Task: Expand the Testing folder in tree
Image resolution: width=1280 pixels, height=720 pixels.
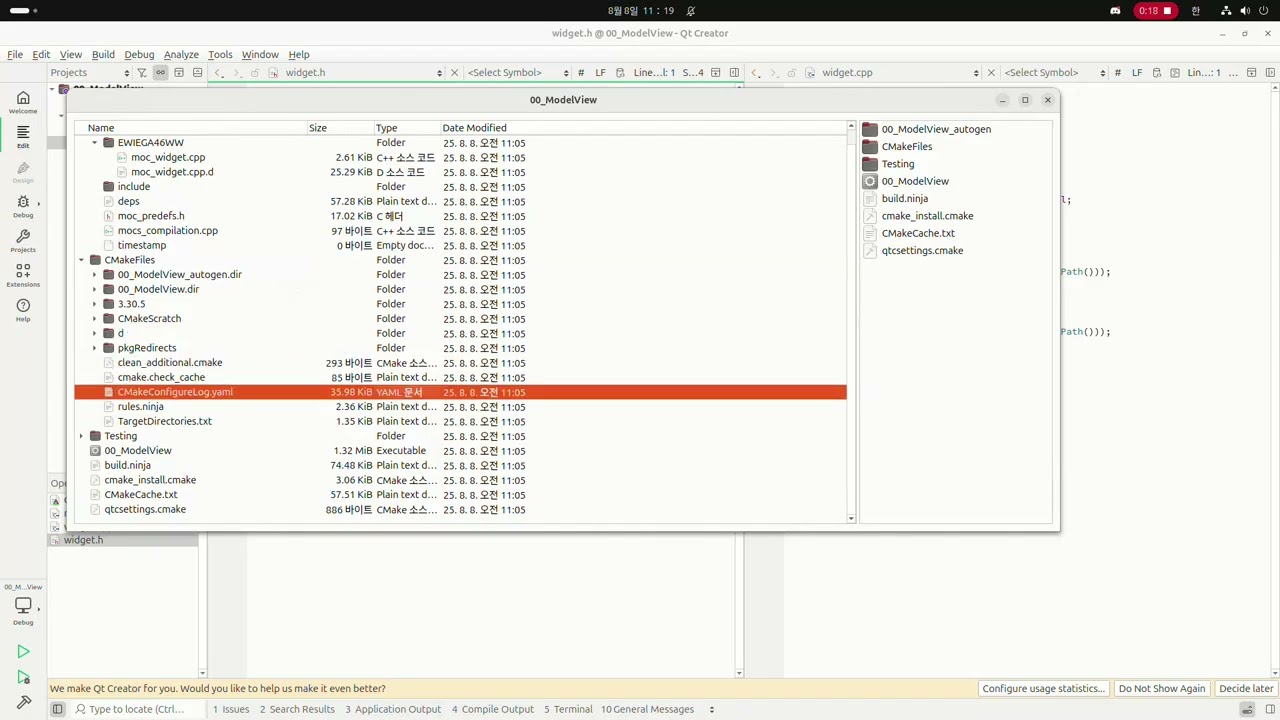Action: (82, 436)
